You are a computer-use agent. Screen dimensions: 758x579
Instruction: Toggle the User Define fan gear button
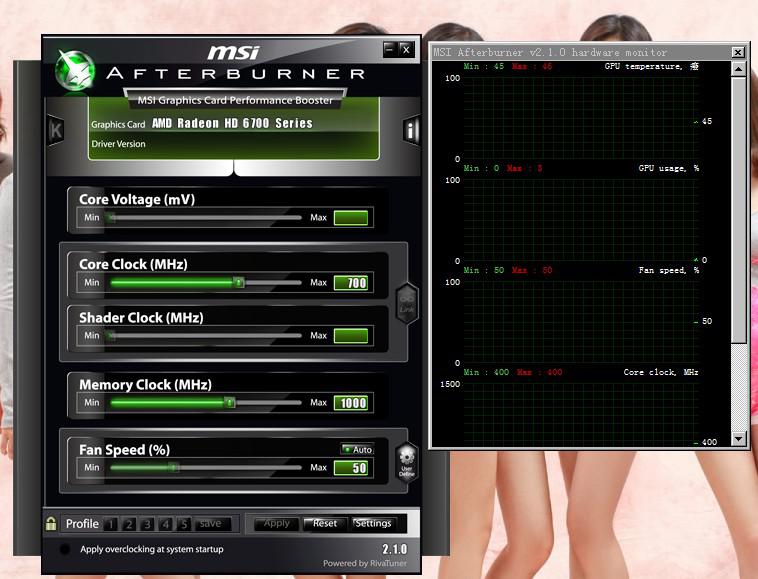point(407,463)
